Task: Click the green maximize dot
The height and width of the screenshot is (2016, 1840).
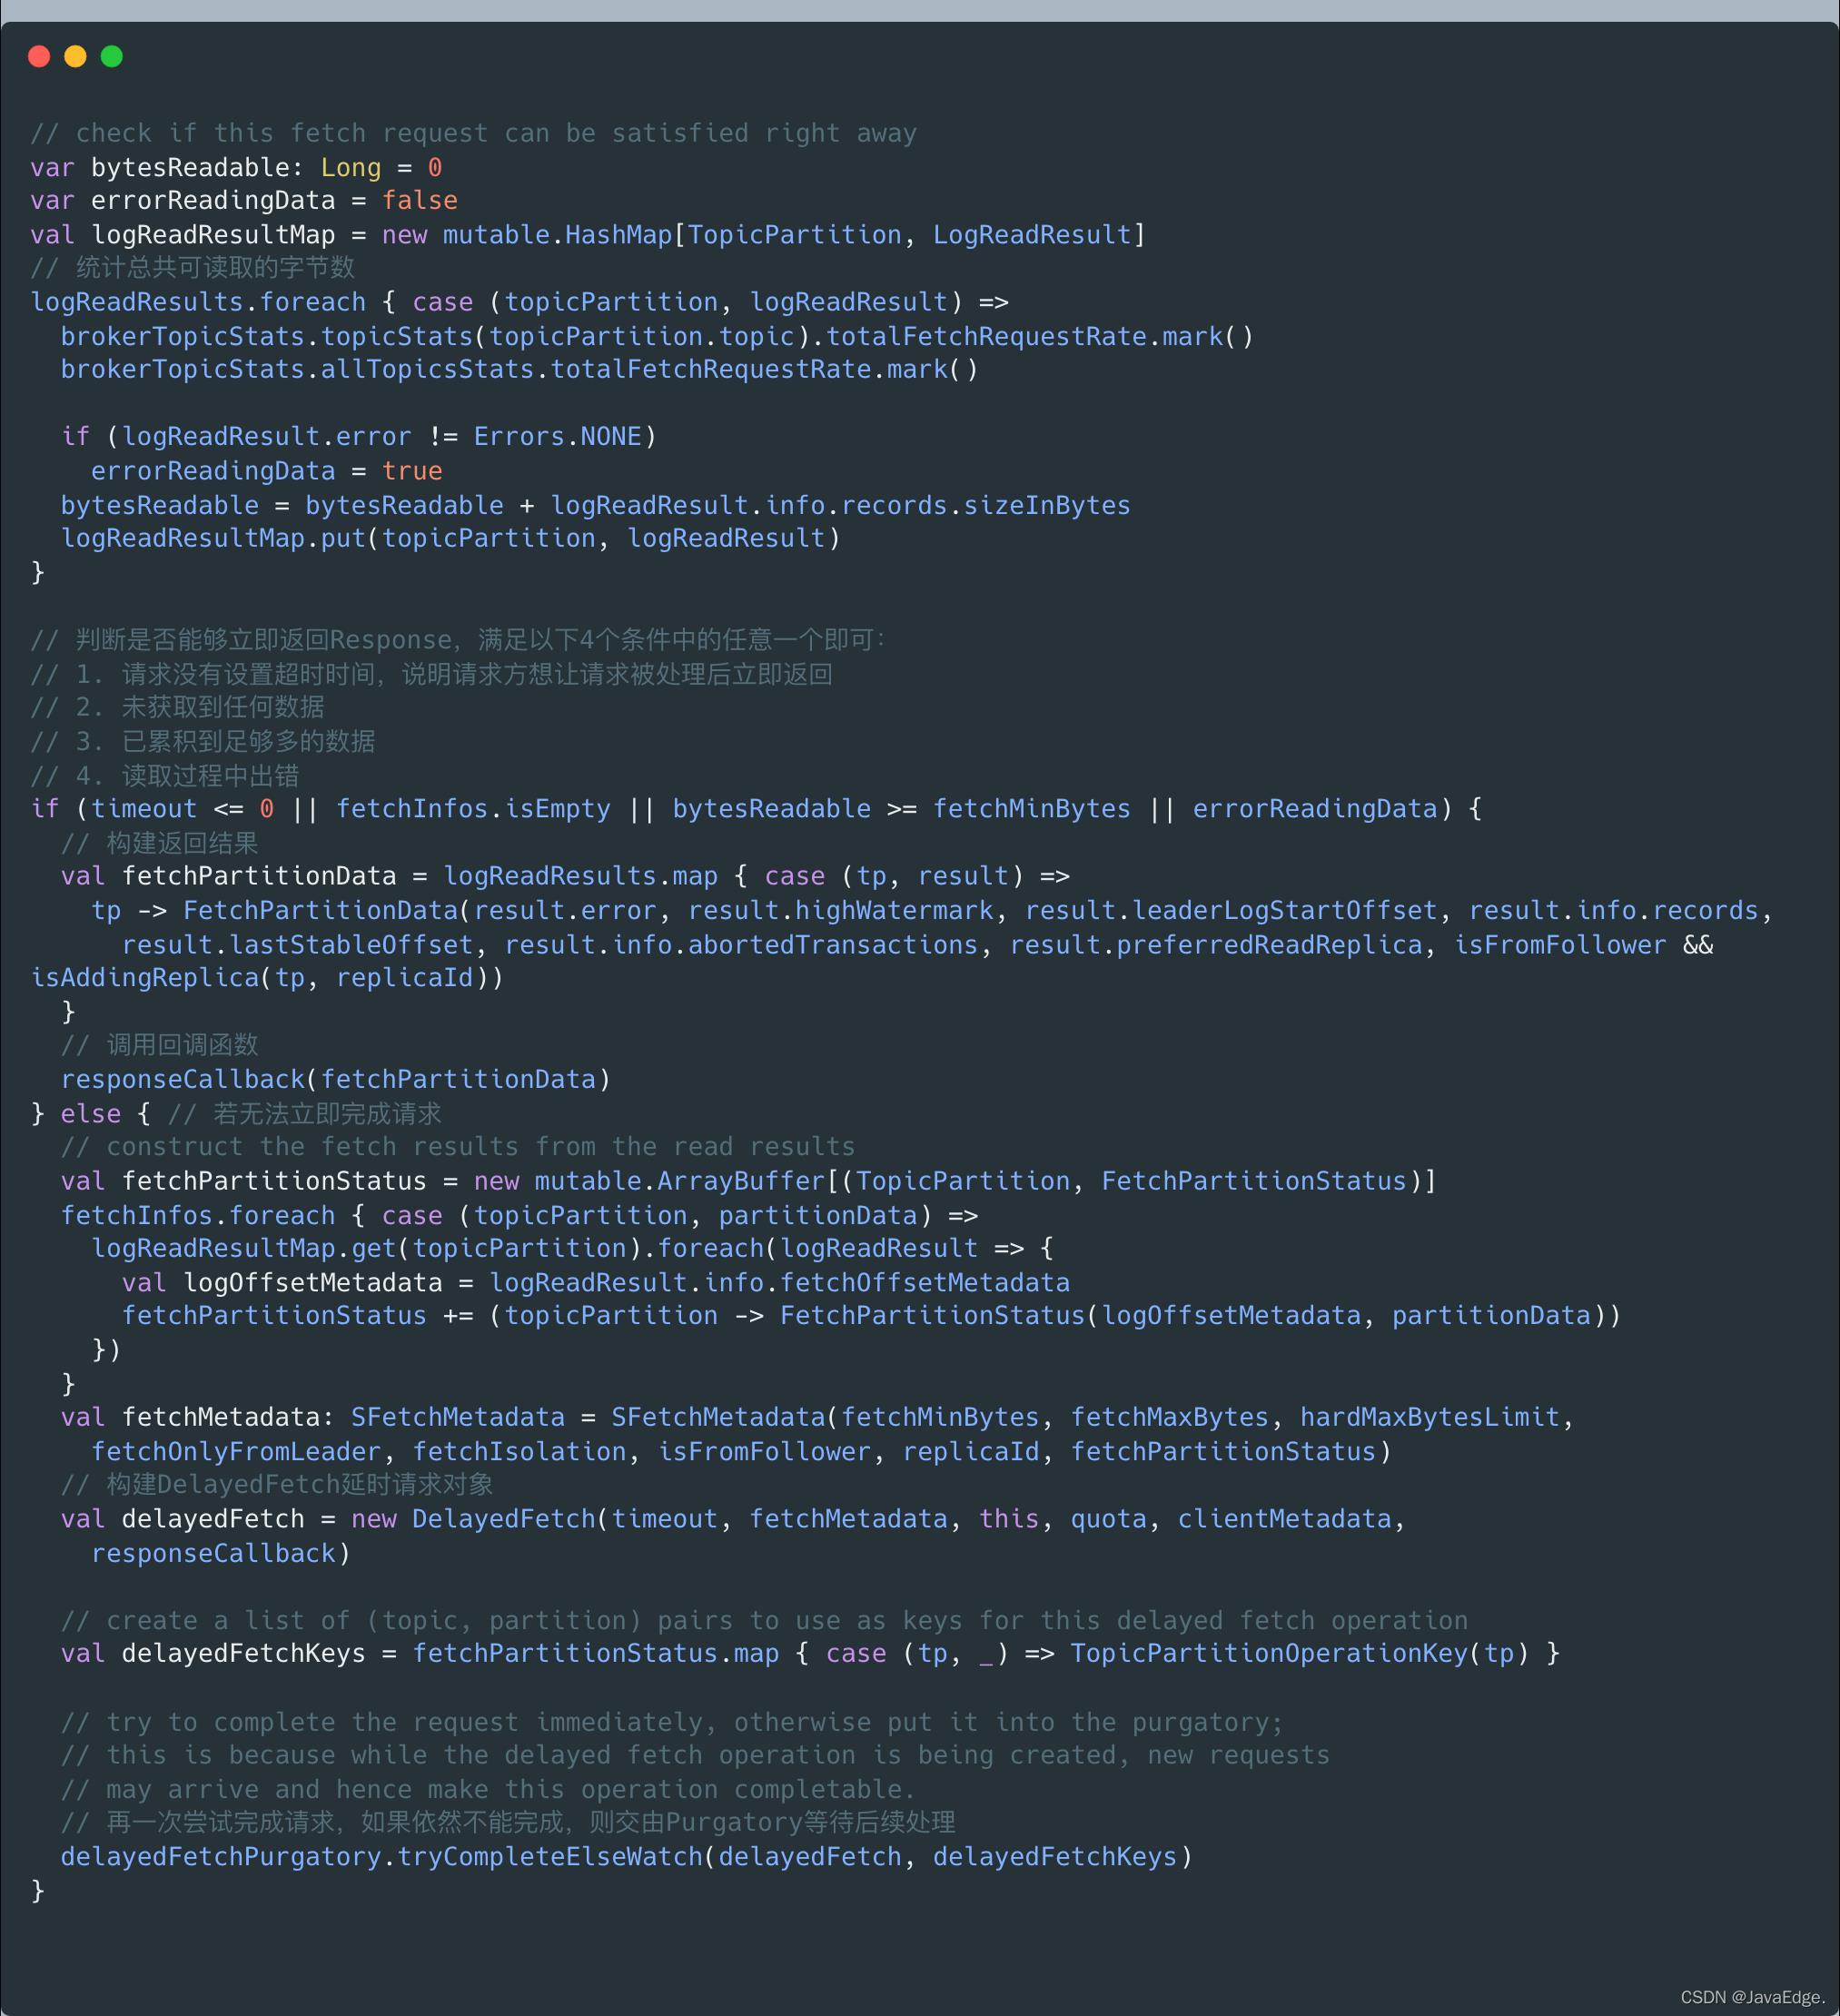Action: click(112, 56)
